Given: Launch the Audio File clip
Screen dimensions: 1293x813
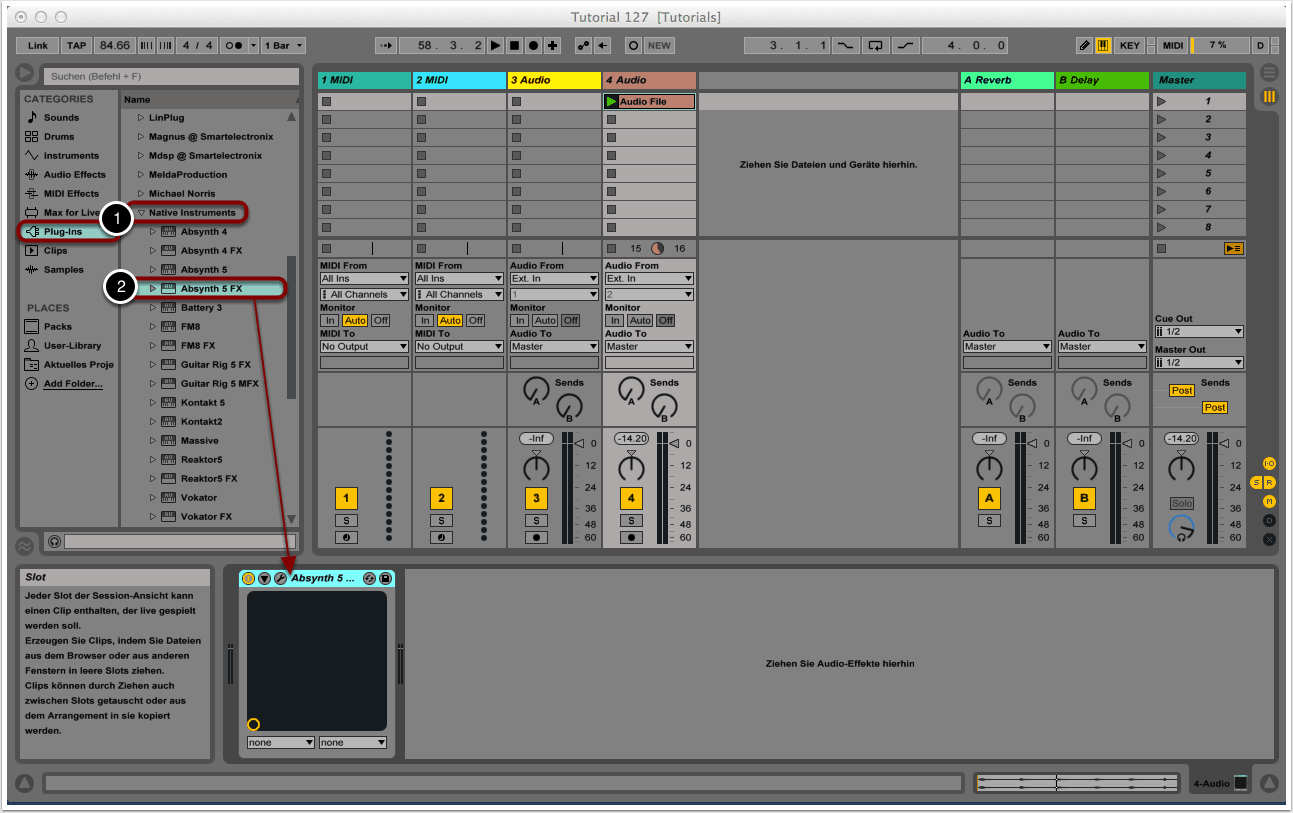Looking at the screenshot, I should point(611,101).
